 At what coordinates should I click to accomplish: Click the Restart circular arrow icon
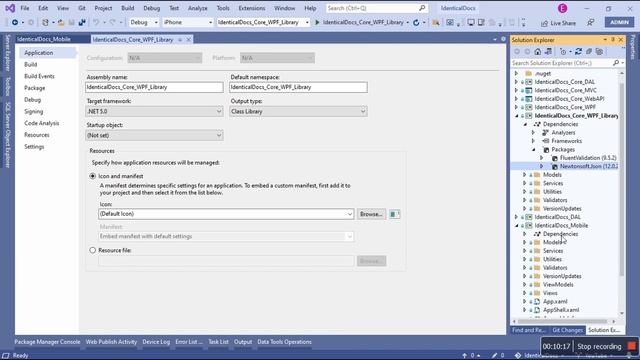pos(416,22)
